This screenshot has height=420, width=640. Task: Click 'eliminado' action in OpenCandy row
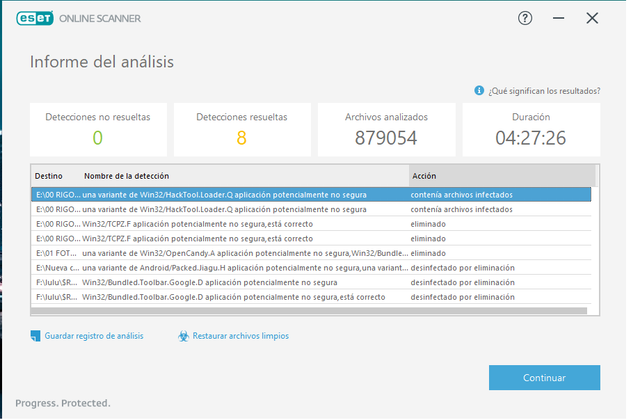coord(428,253)
